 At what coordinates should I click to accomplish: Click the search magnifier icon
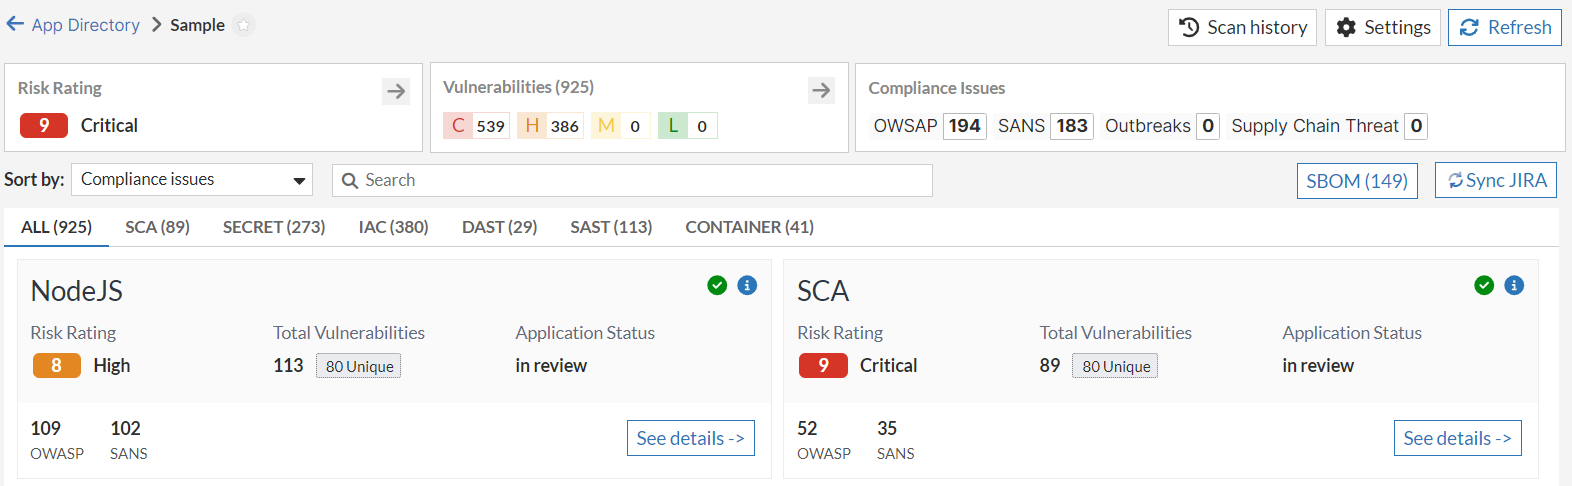[x=349, y=180]
